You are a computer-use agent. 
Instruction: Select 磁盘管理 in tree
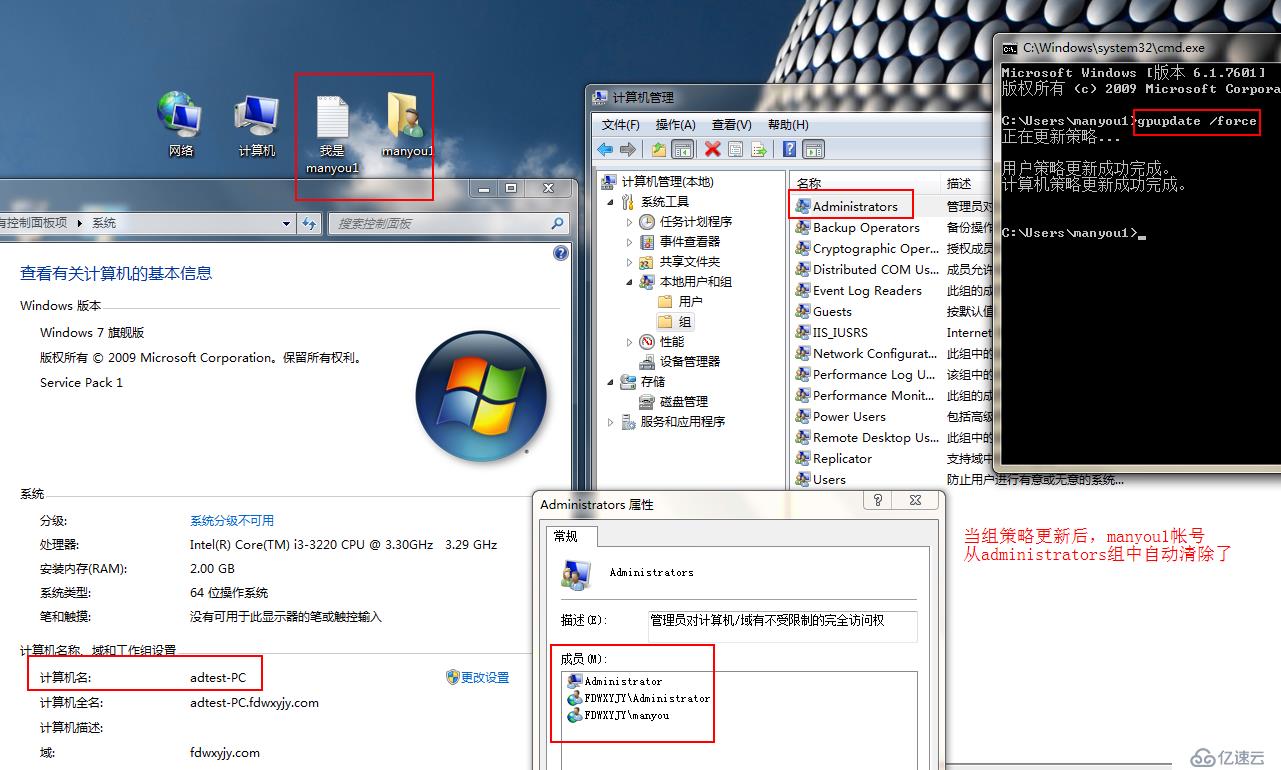[x=673, y=402]
